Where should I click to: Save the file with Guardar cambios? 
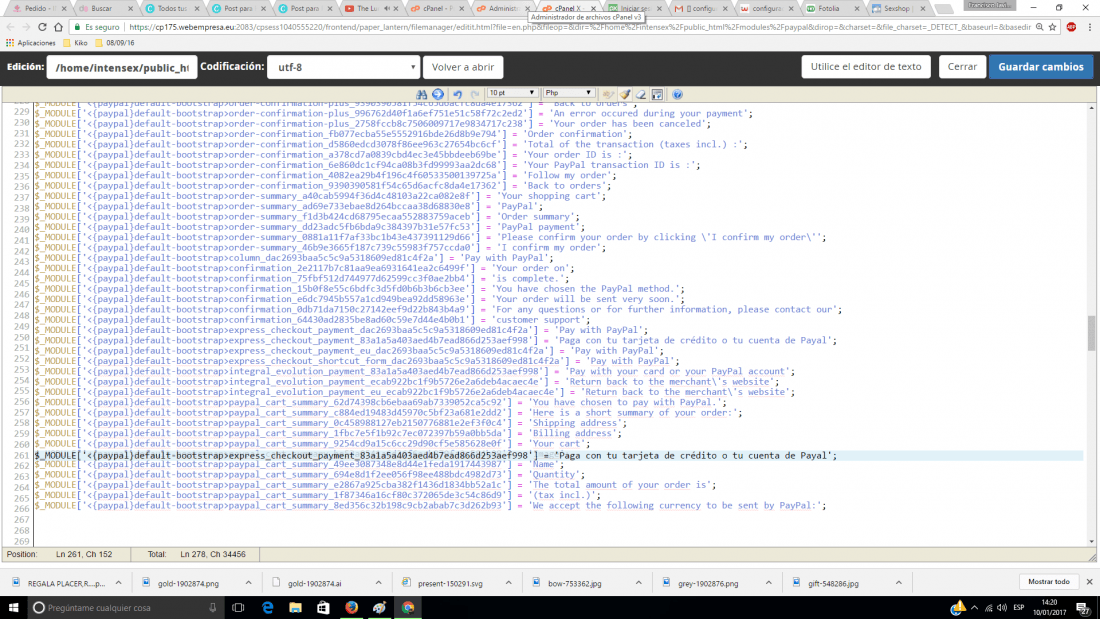(x=1040, y=67)
